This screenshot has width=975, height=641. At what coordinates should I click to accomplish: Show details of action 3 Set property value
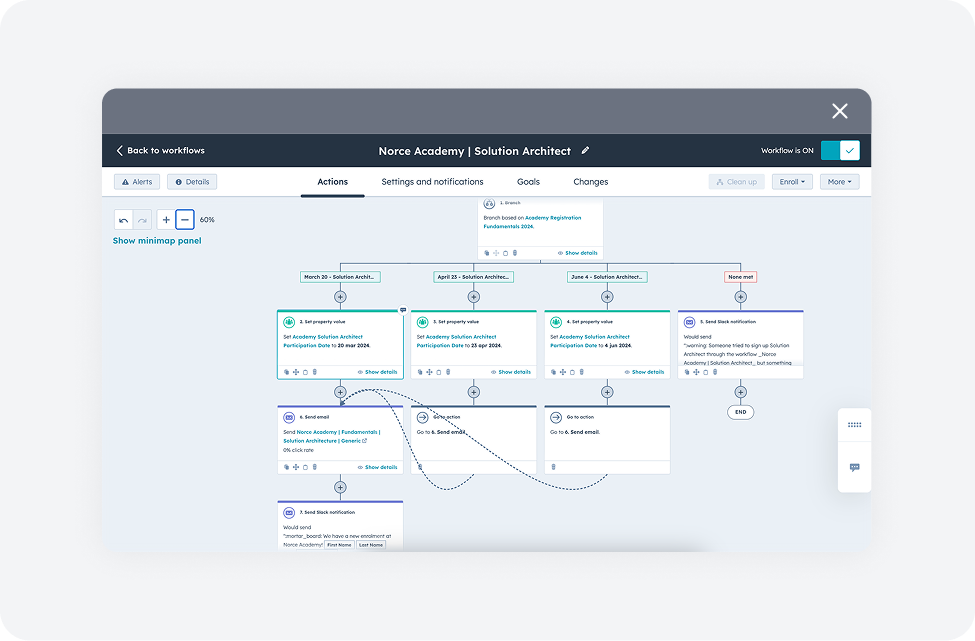(511, 372)
